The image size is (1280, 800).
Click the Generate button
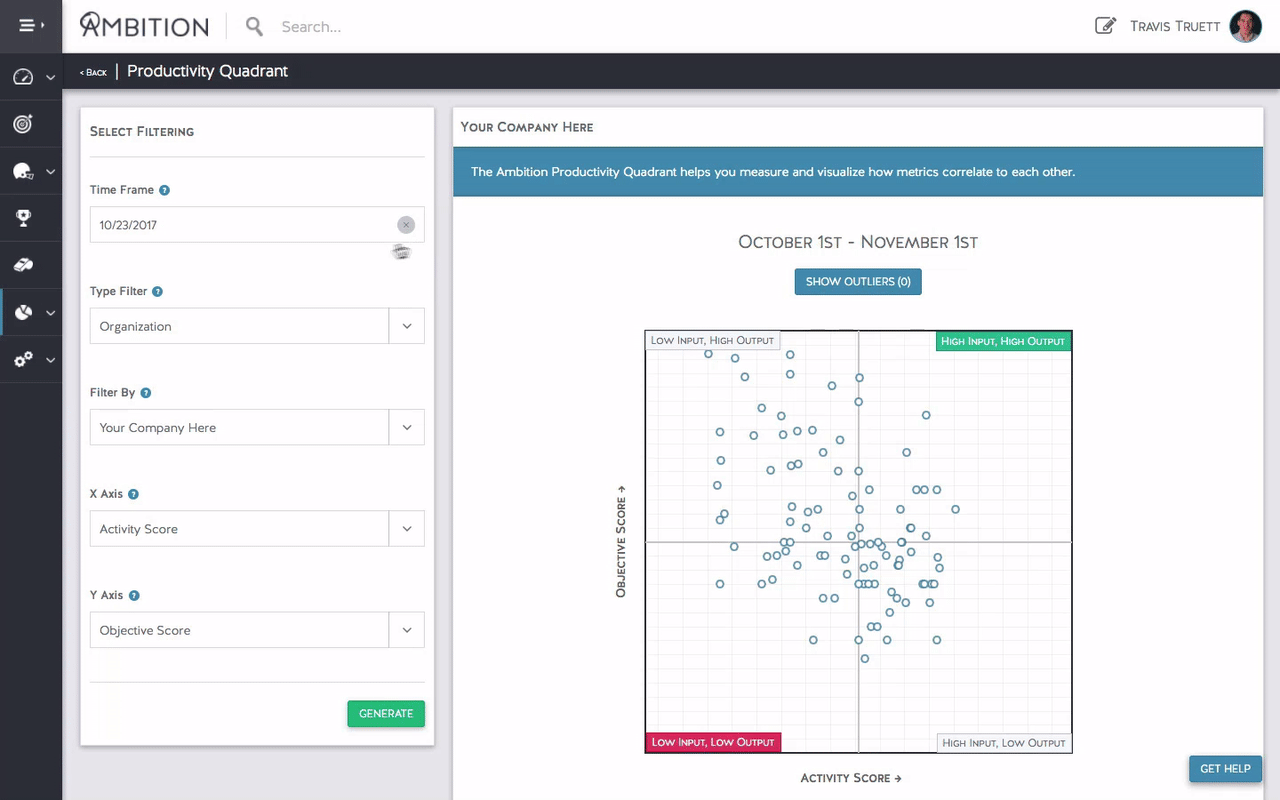pos(386,714)
